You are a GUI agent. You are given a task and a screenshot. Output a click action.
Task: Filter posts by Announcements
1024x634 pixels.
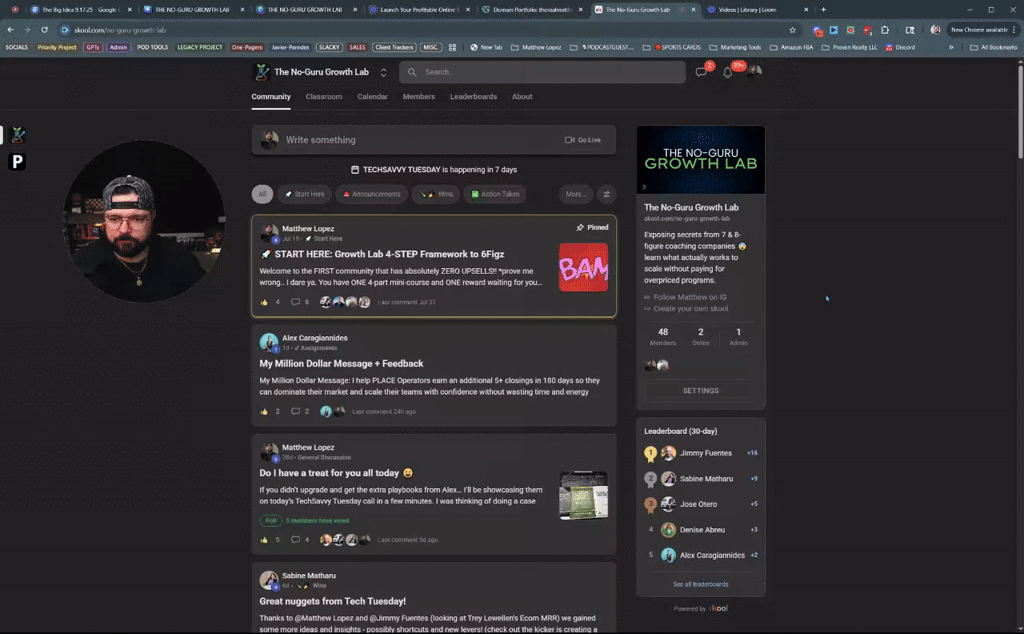372,194
